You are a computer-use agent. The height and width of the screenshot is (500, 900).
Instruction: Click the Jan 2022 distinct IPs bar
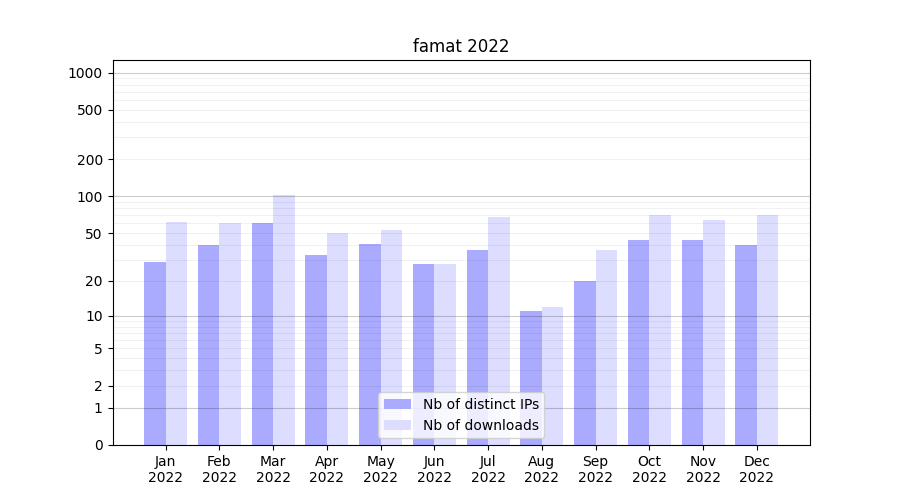[155, 353]
